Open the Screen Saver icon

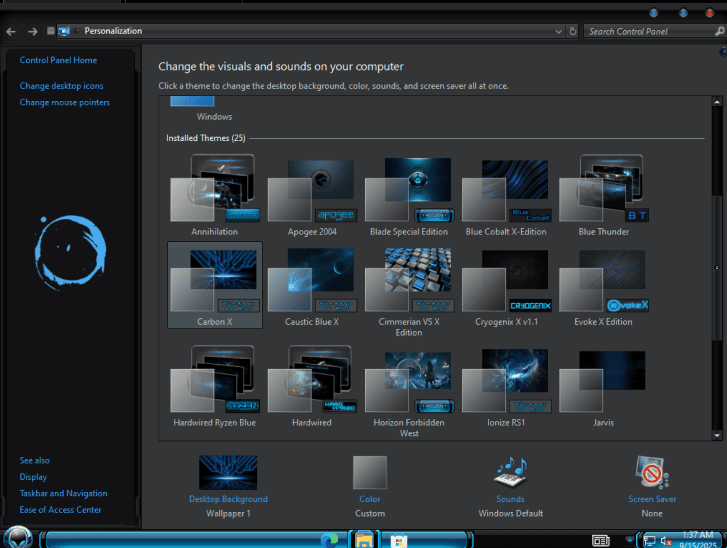coord(652,473)
